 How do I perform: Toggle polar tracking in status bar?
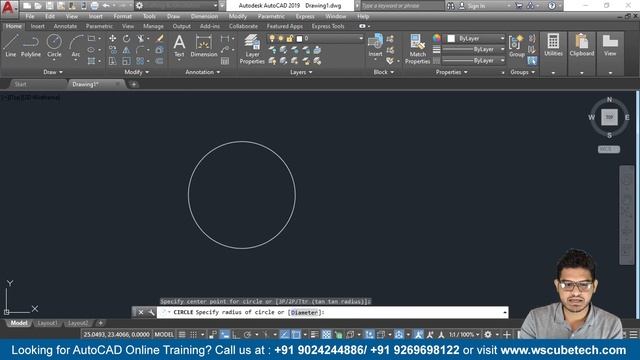tap(247, 335)
